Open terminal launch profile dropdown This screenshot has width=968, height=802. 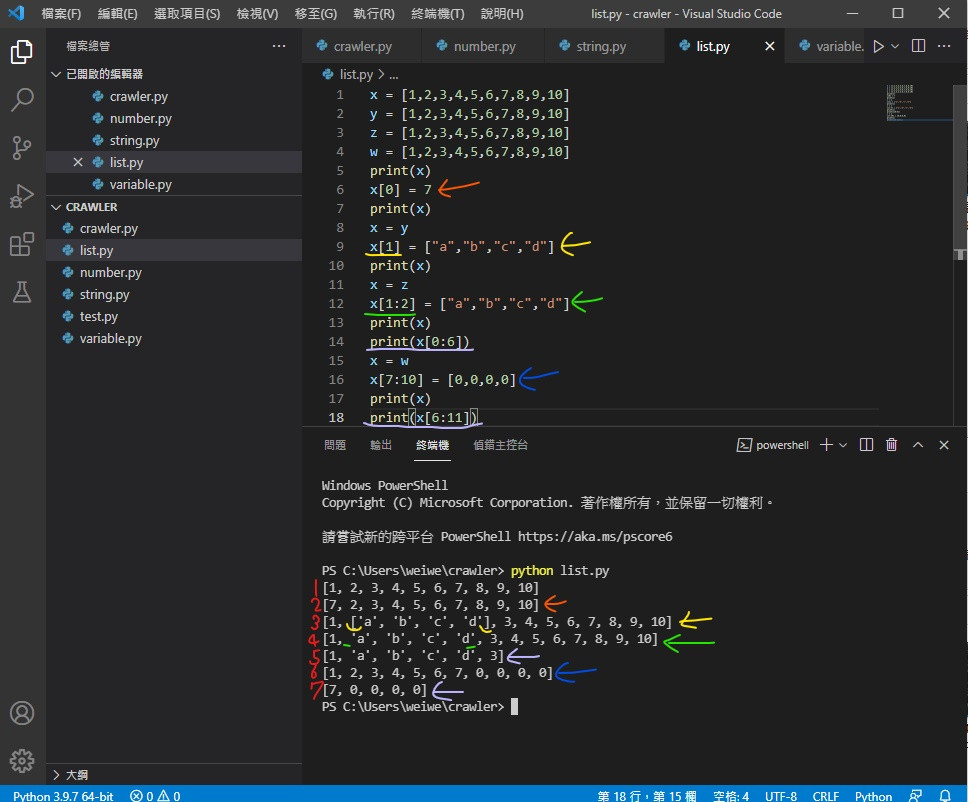tap(843, 445)
